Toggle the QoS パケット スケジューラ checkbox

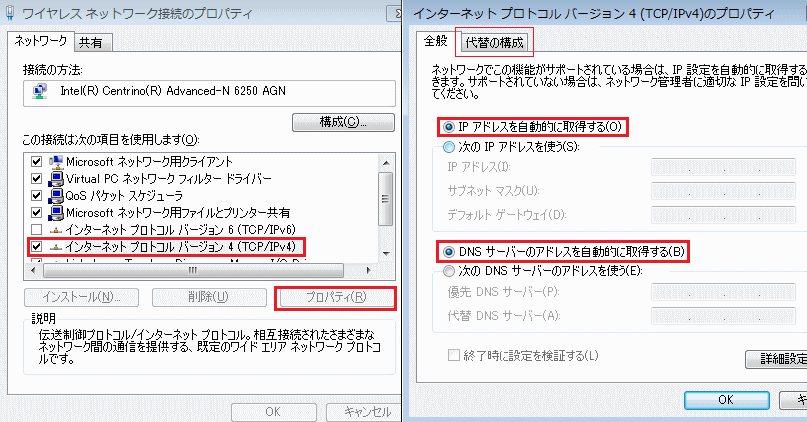(36, 196)
